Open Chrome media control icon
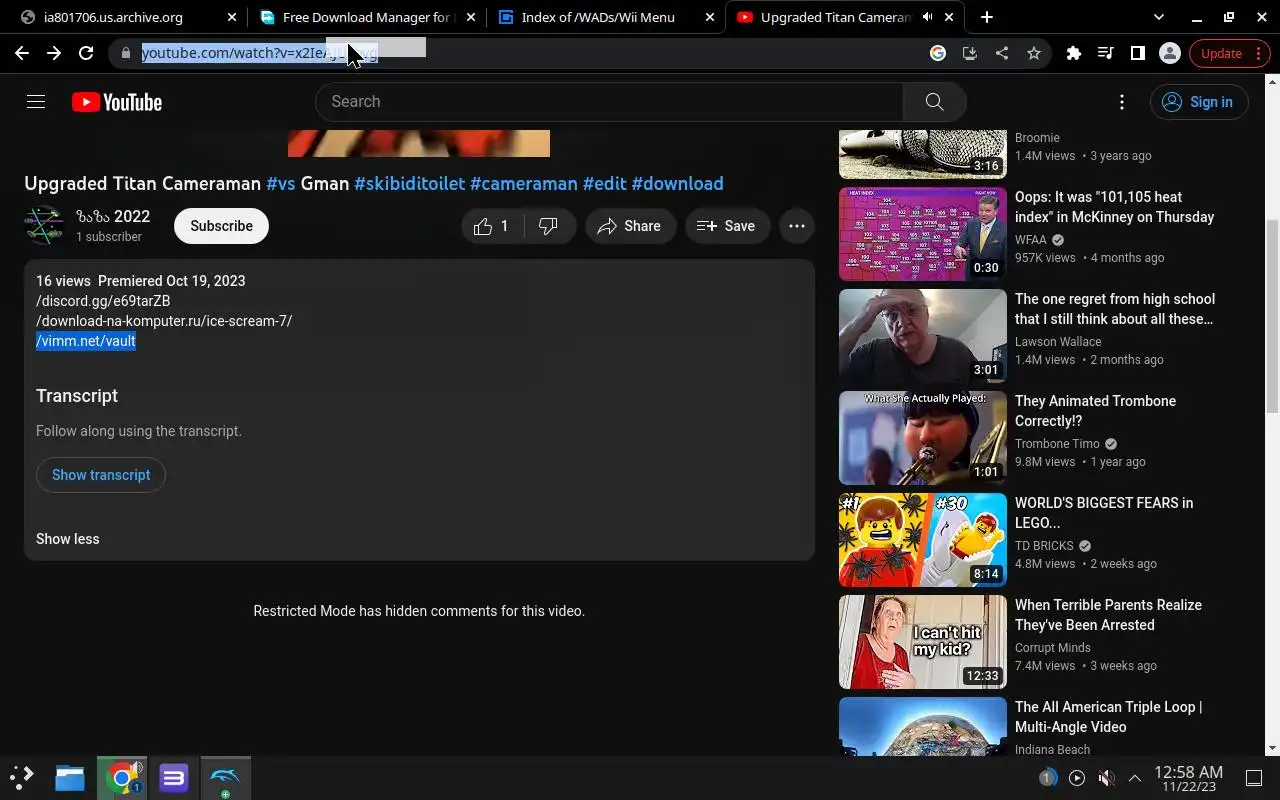The width and height of the screenshot is (1280, 800). coord(1106,53)
